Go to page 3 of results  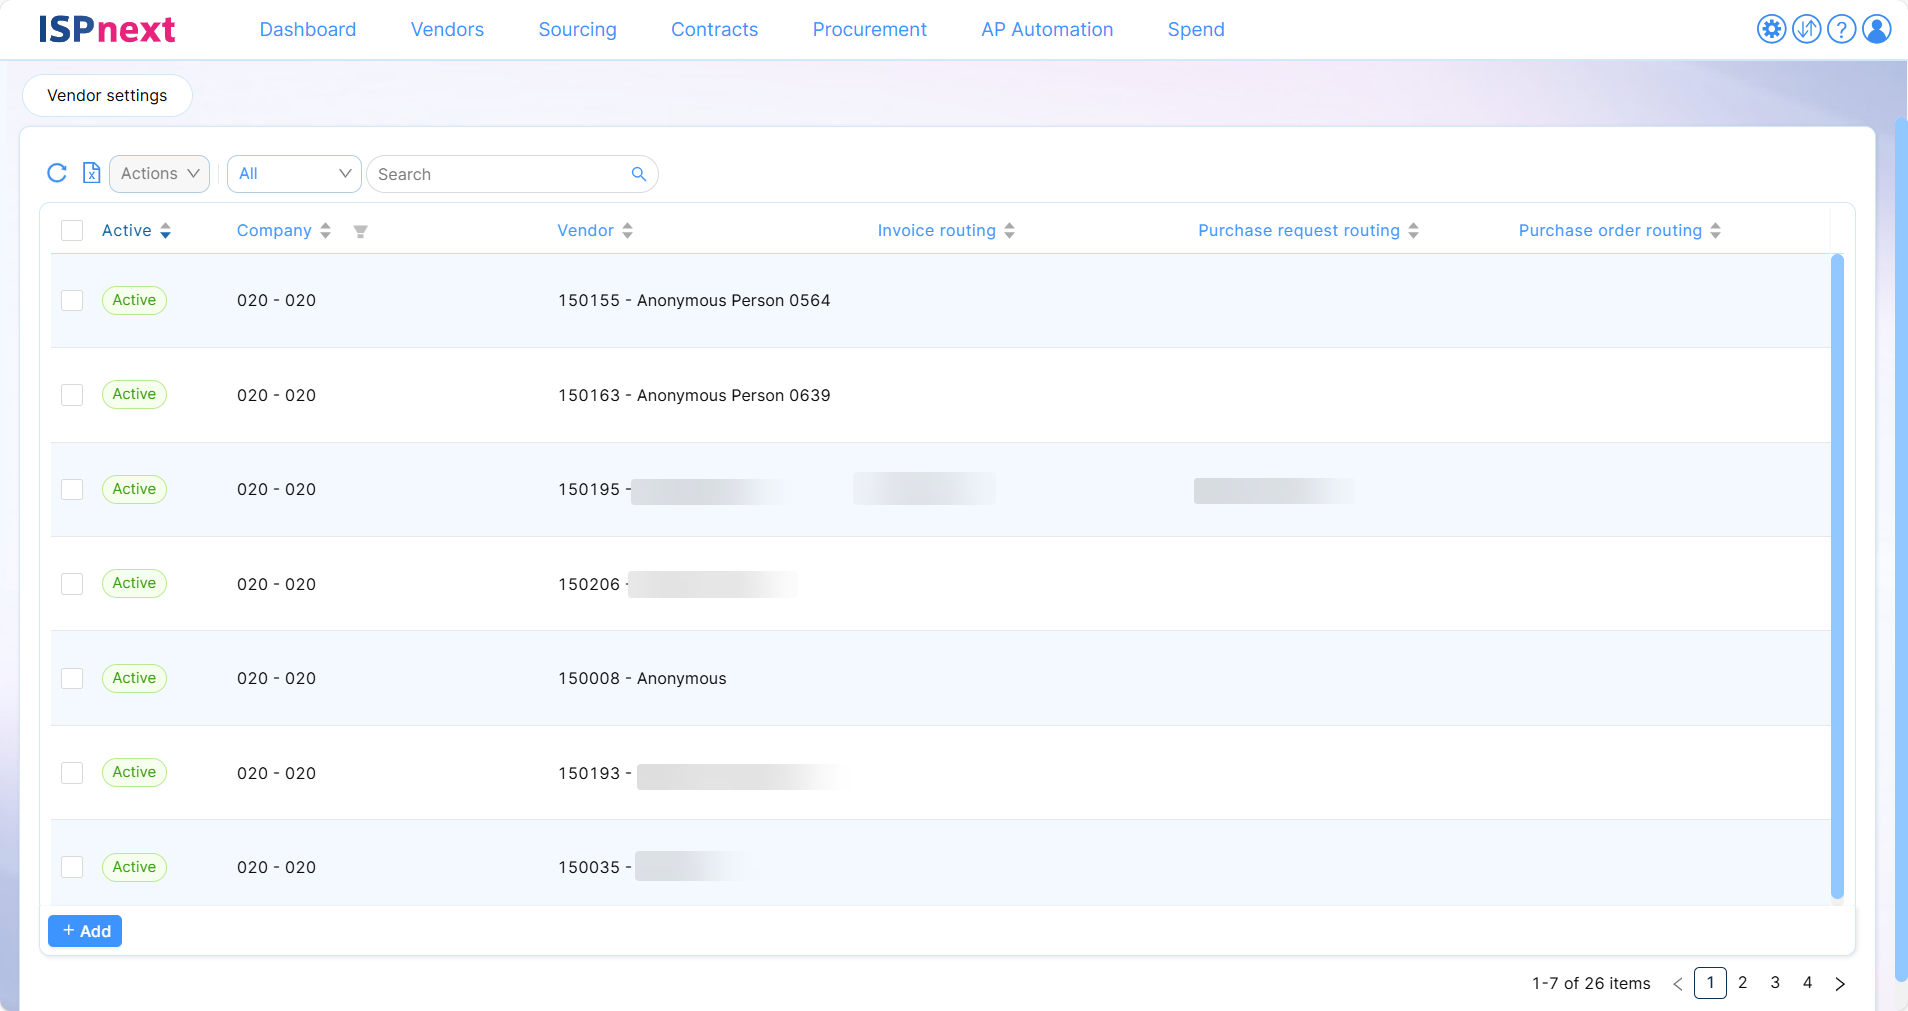coord(1775,983)
